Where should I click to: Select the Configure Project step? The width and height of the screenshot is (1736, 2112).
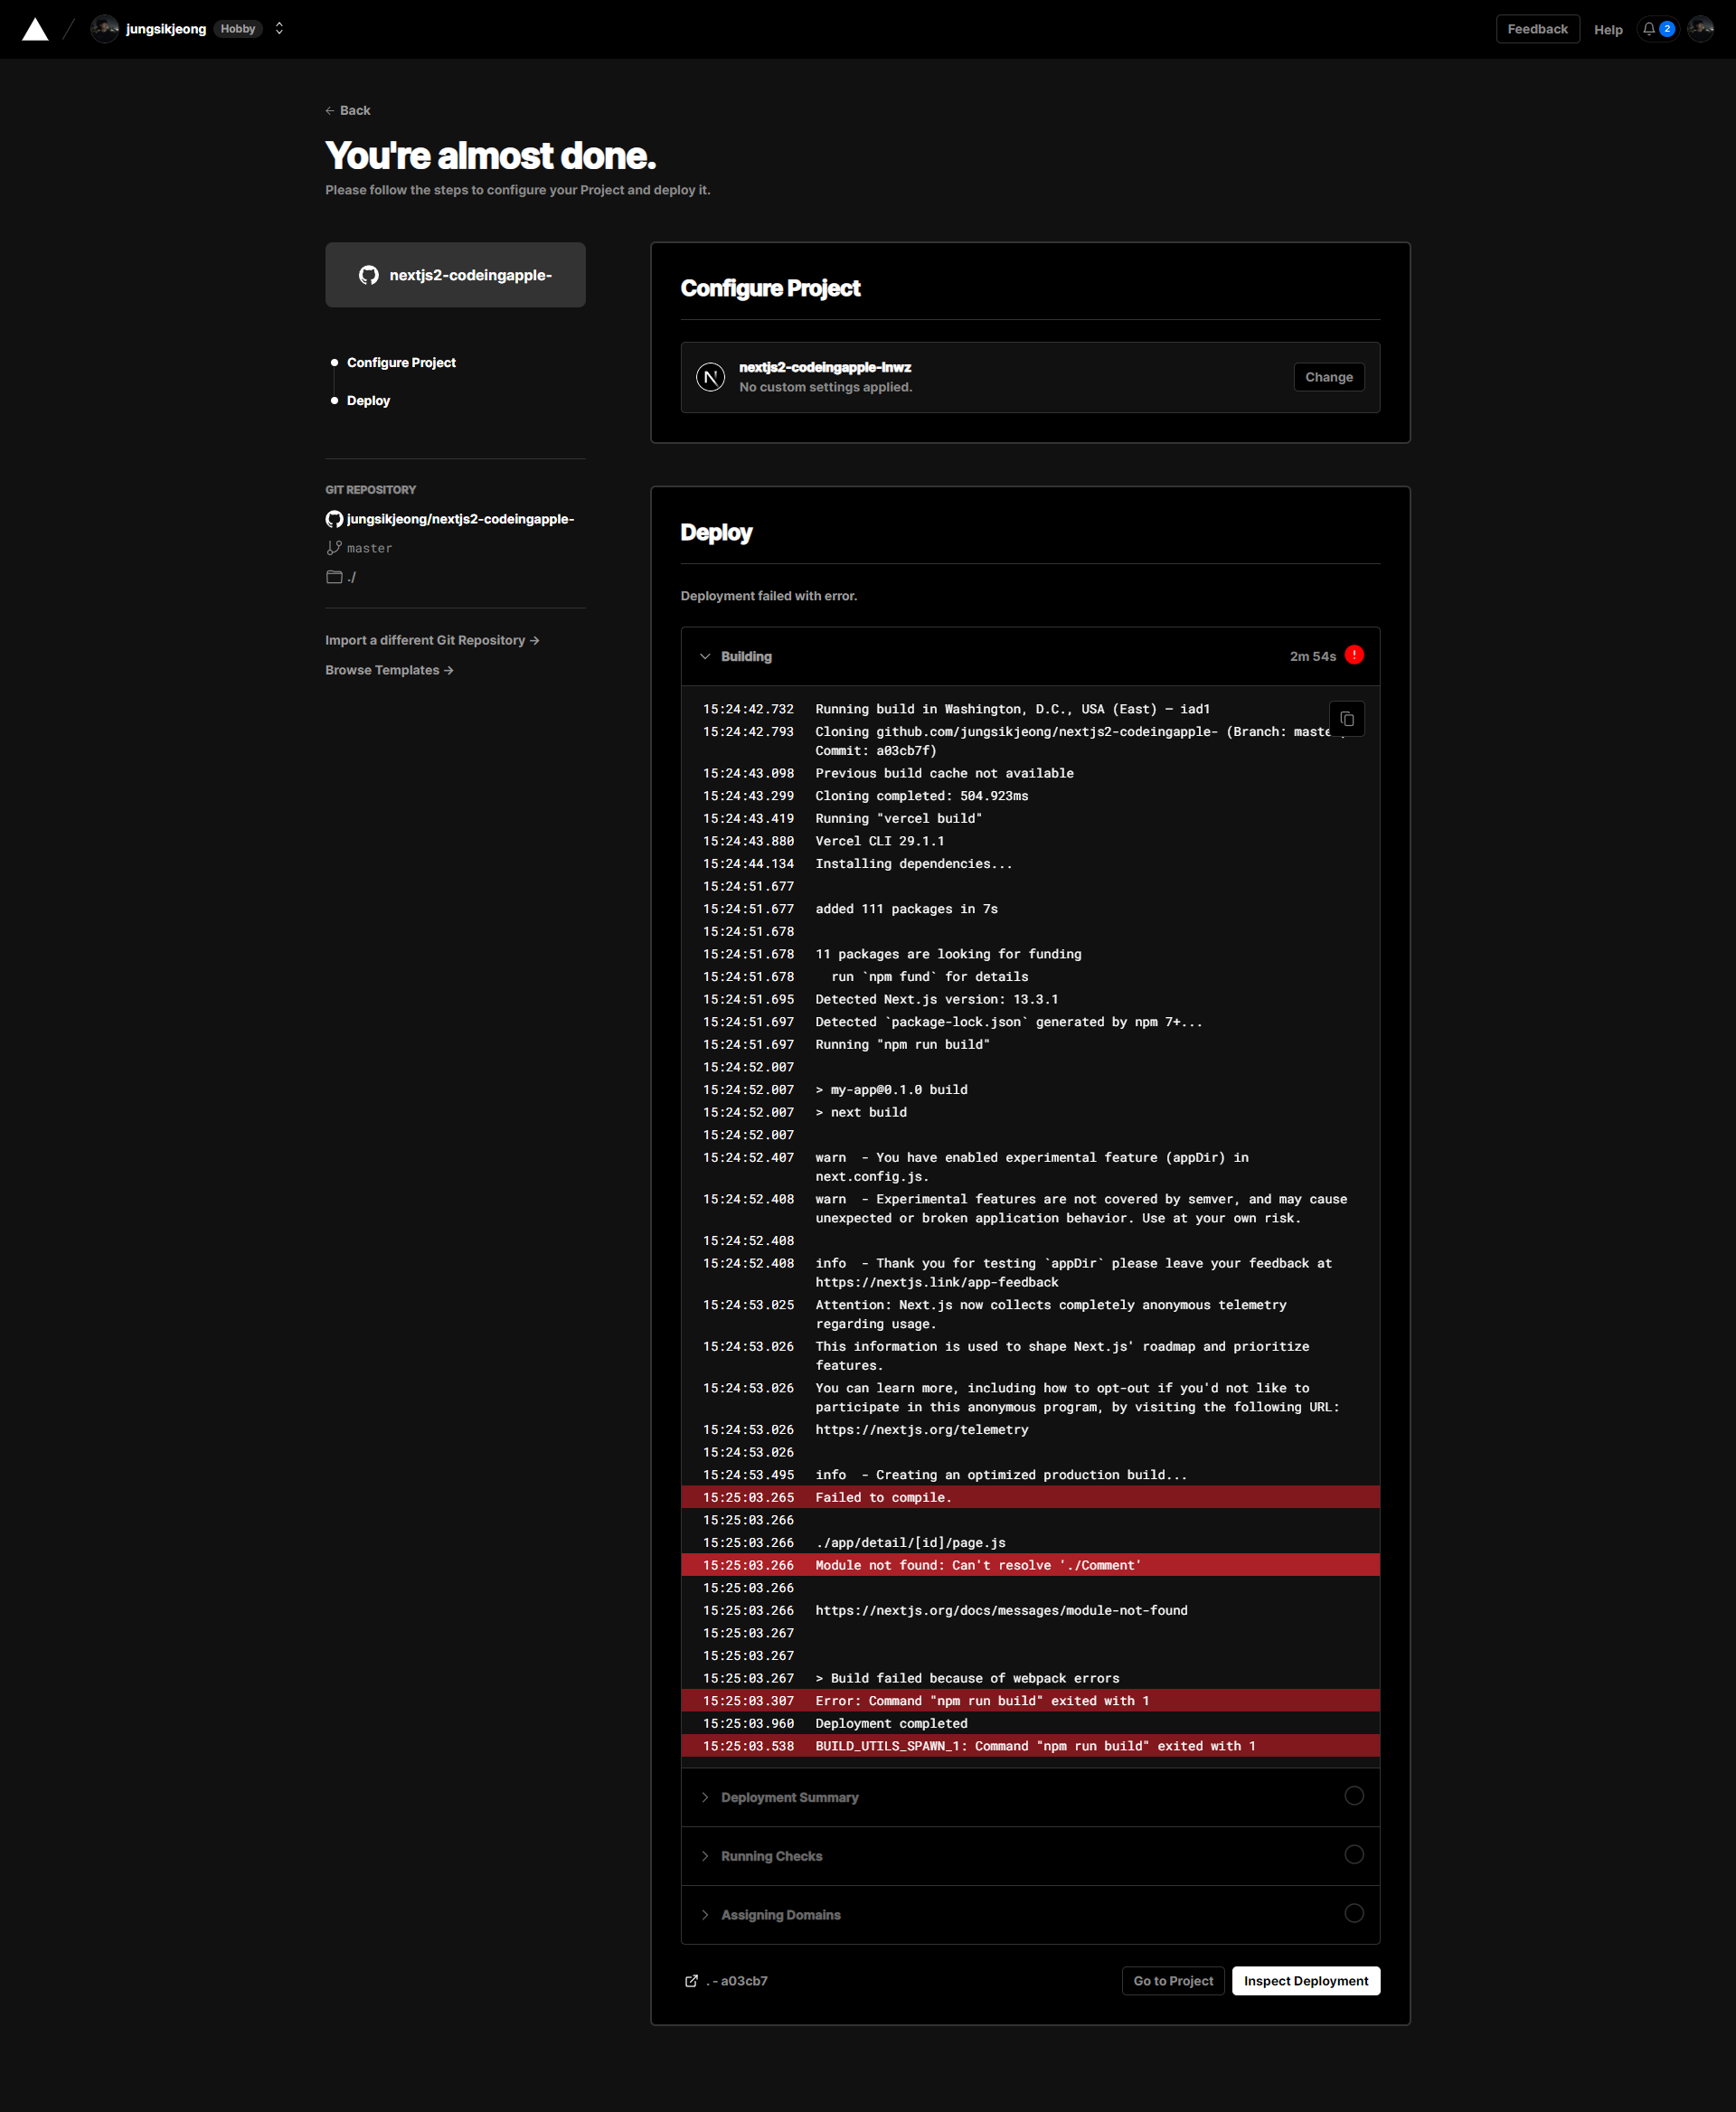[x=401, y=362]
